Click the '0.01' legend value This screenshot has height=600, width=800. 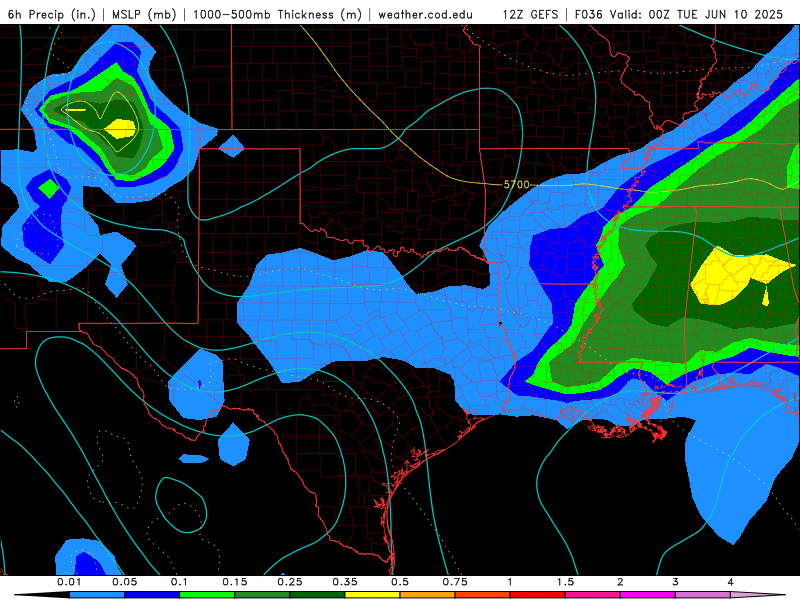pos(69,582)
